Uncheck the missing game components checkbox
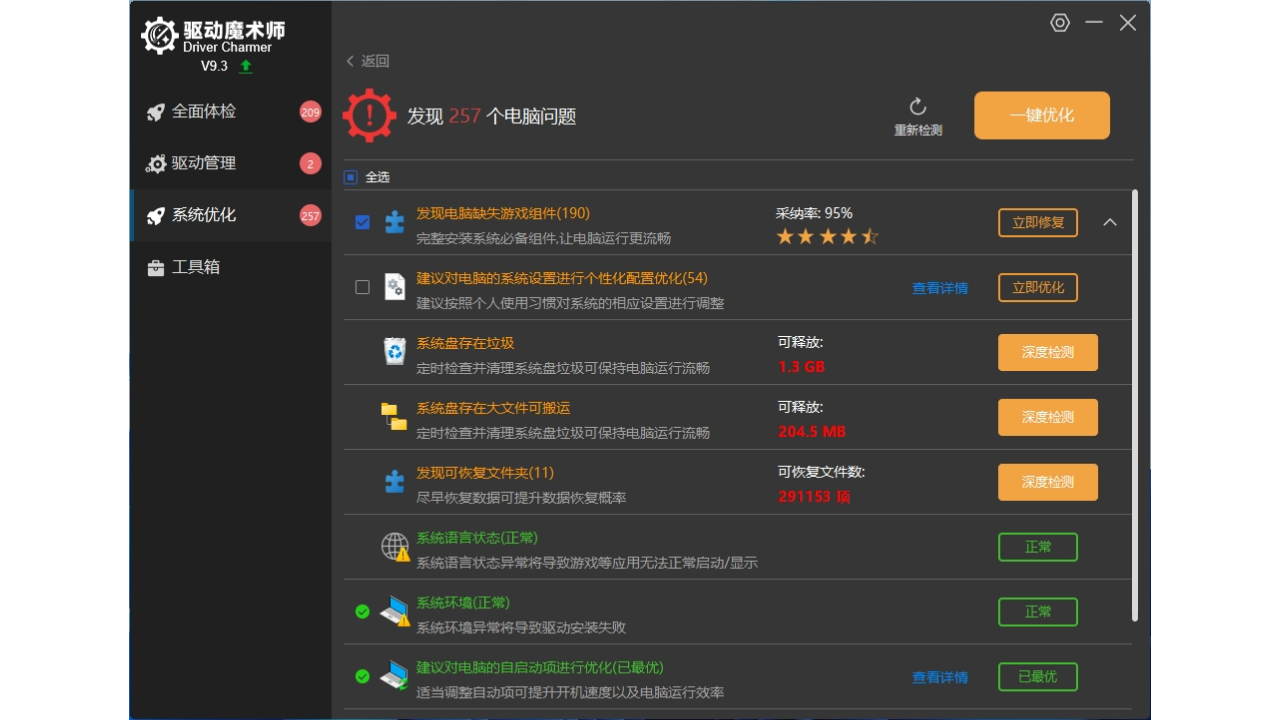Screen dimensions: 1280x720 click(x=362, y=222)
